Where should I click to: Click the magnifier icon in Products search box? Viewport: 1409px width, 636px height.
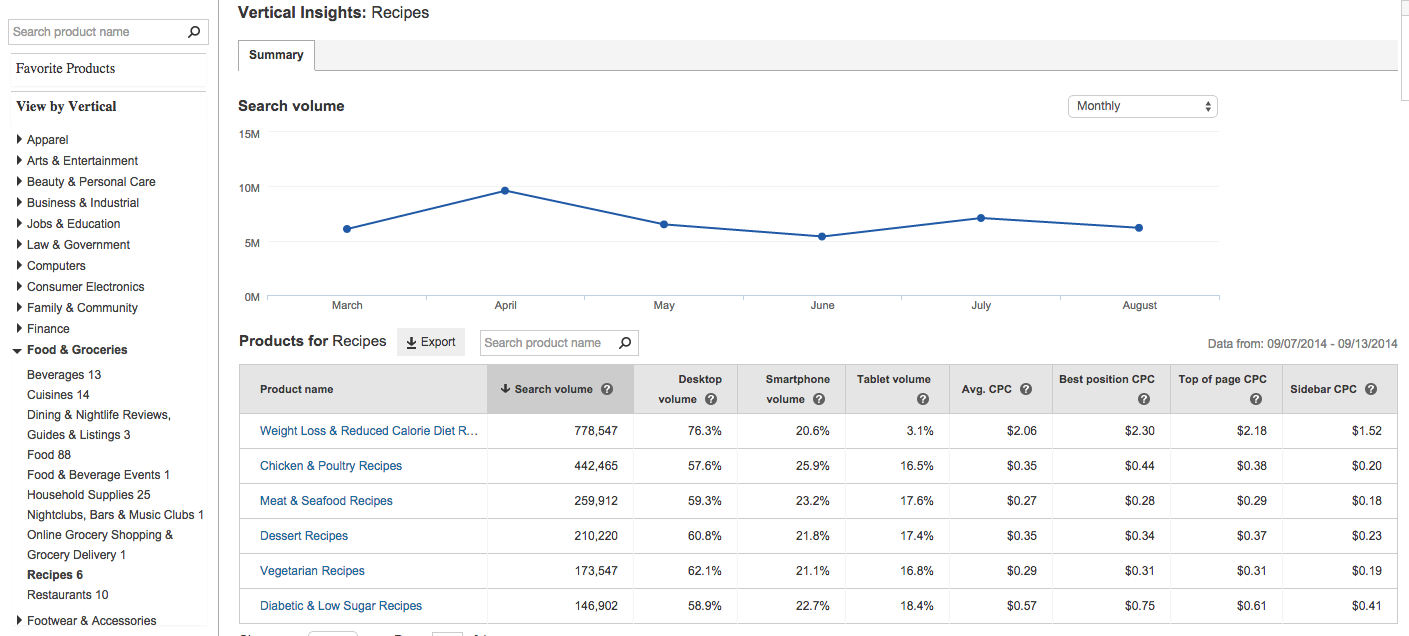pyautogui.click(x=625, y=342)
